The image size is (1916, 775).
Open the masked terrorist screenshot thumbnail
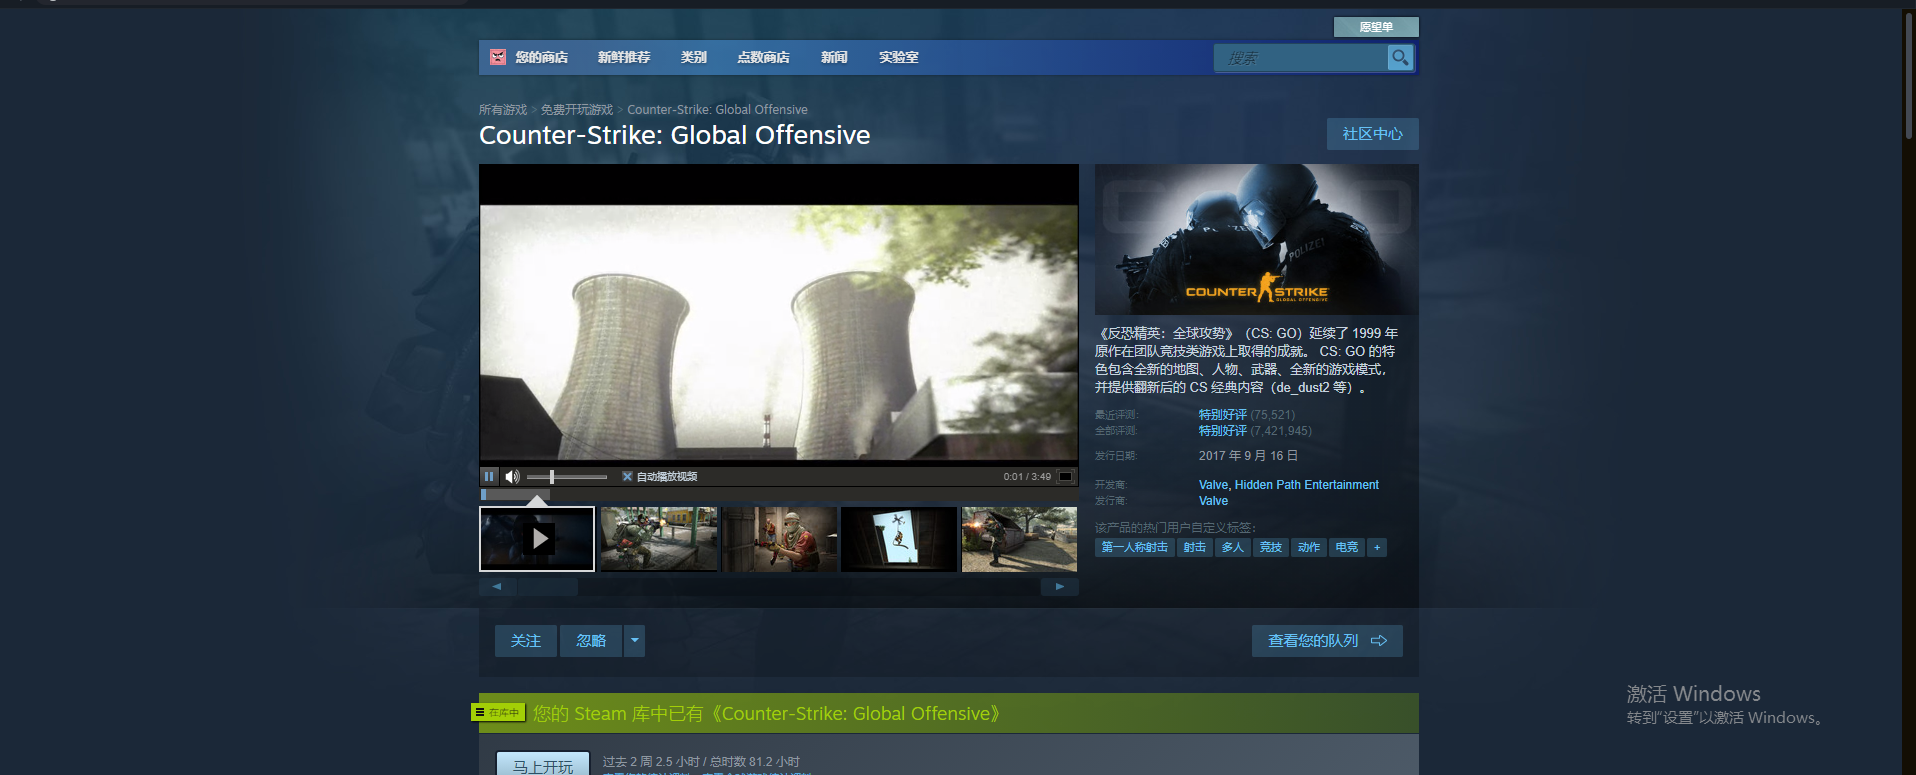click(x=779, y=539)
